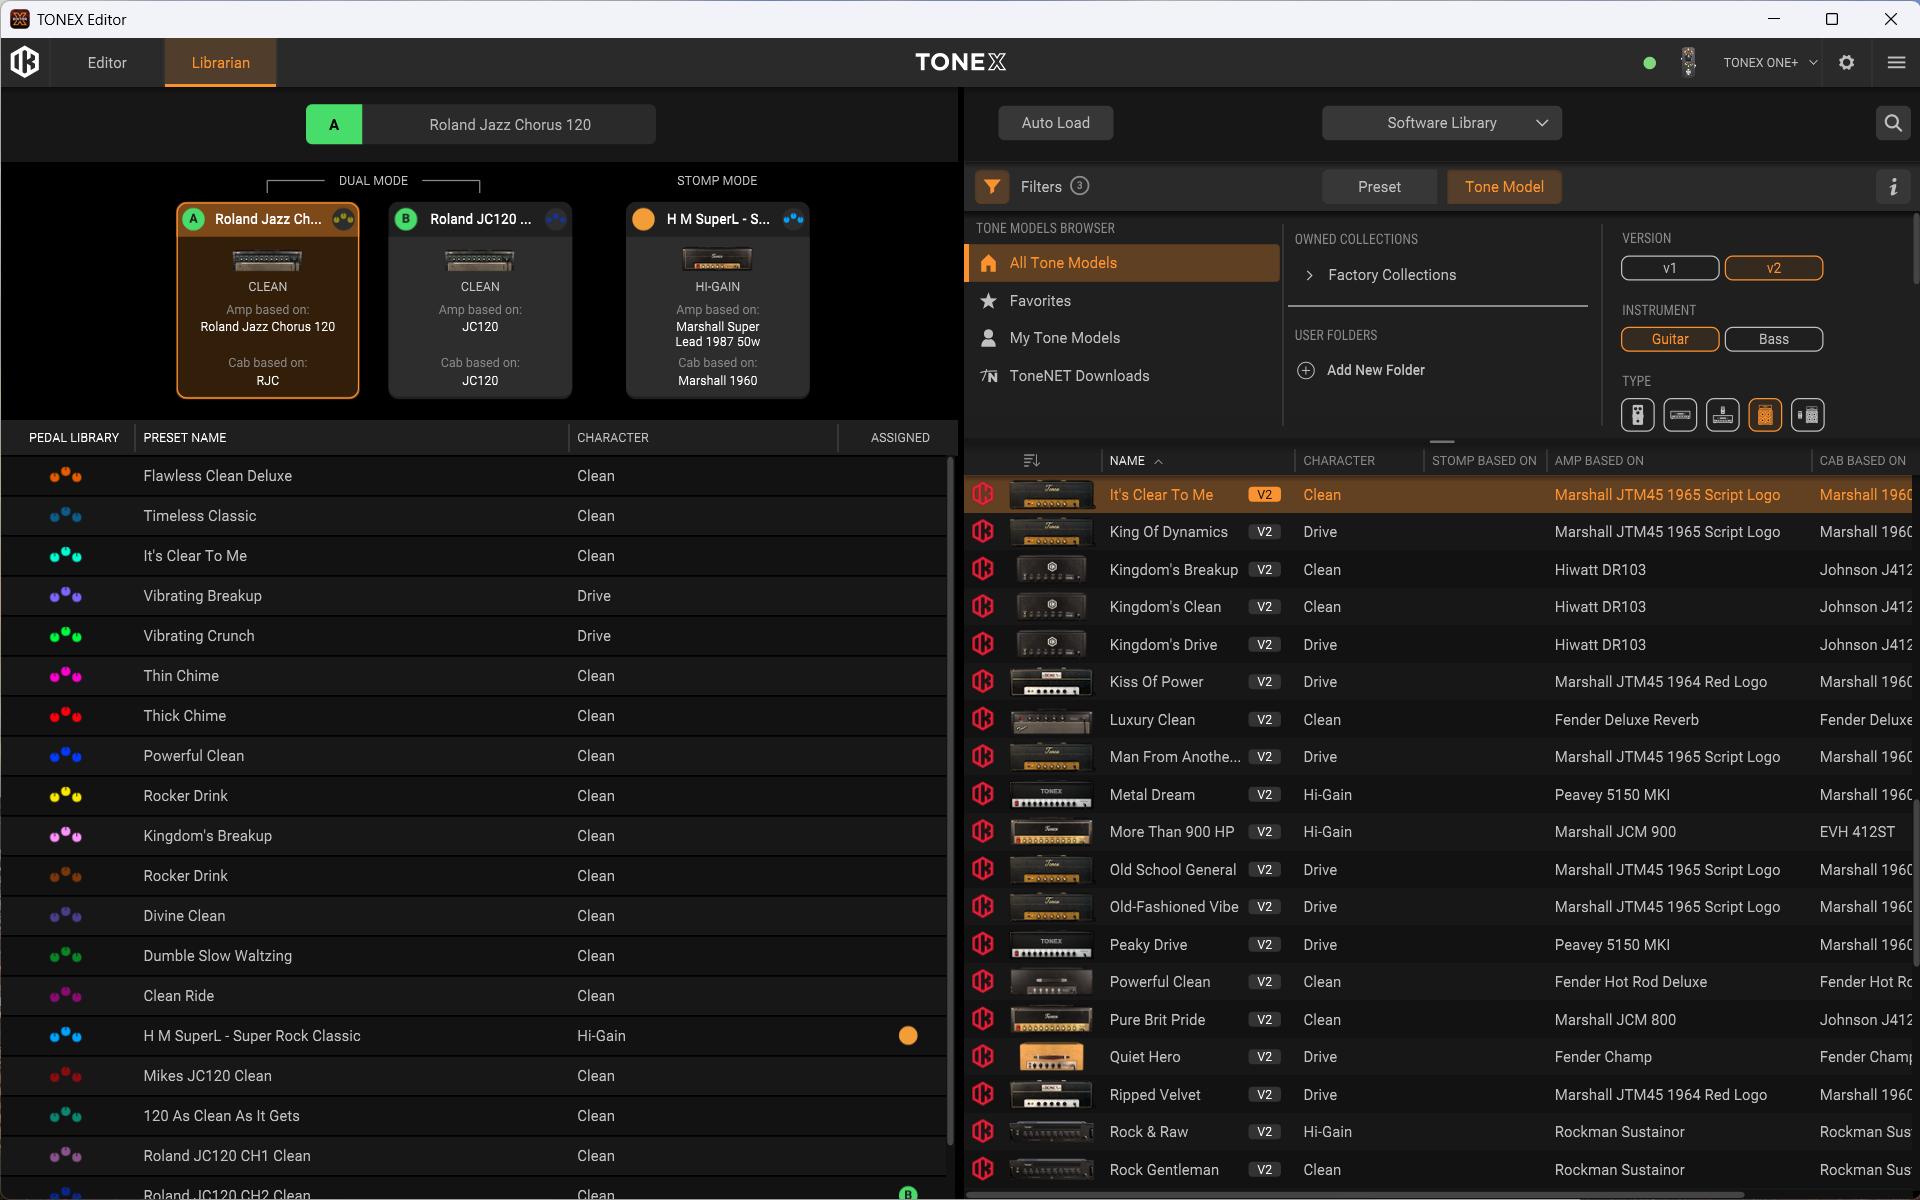Viewport: 1920px width, 1200px height.
Task: Select All Tone Models in the browser
Action: point(1123,263)
